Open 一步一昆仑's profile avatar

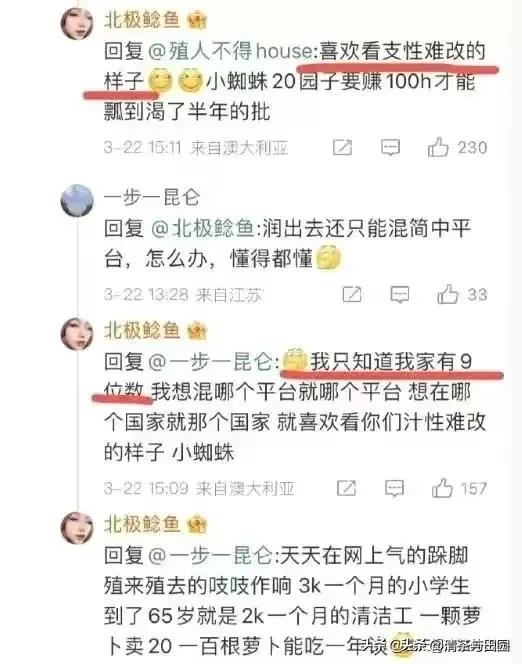pyautogui.click(x=77, y=200)
